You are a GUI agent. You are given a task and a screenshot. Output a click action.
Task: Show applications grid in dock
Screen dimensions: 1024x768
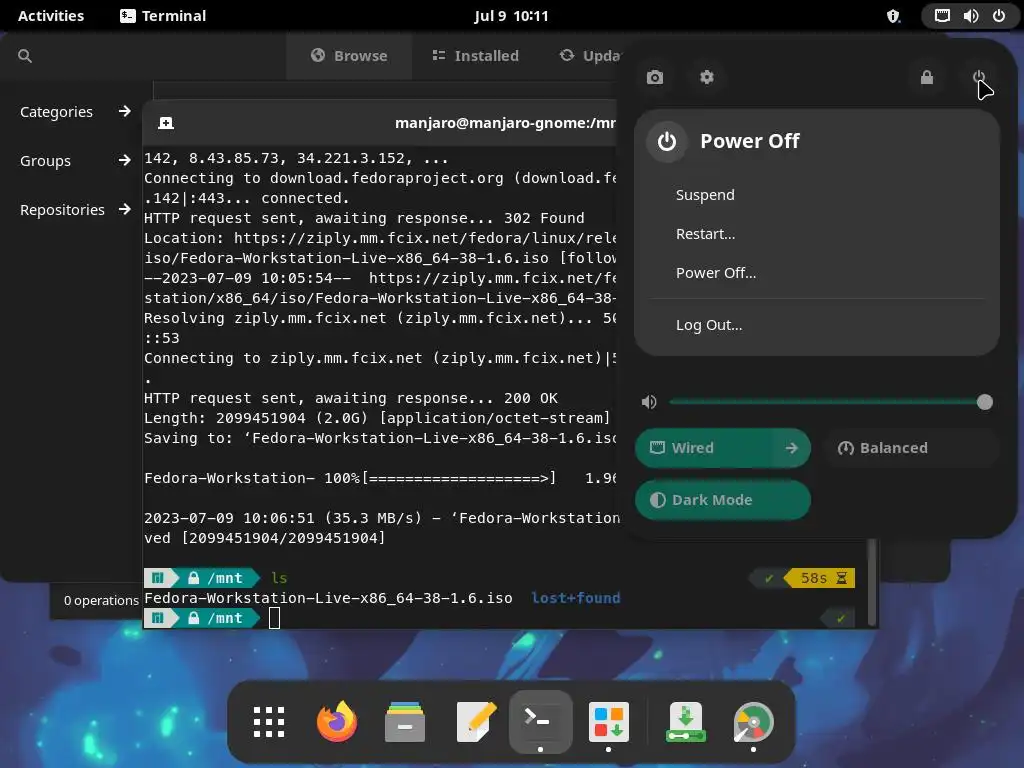[x=269, y=722]
